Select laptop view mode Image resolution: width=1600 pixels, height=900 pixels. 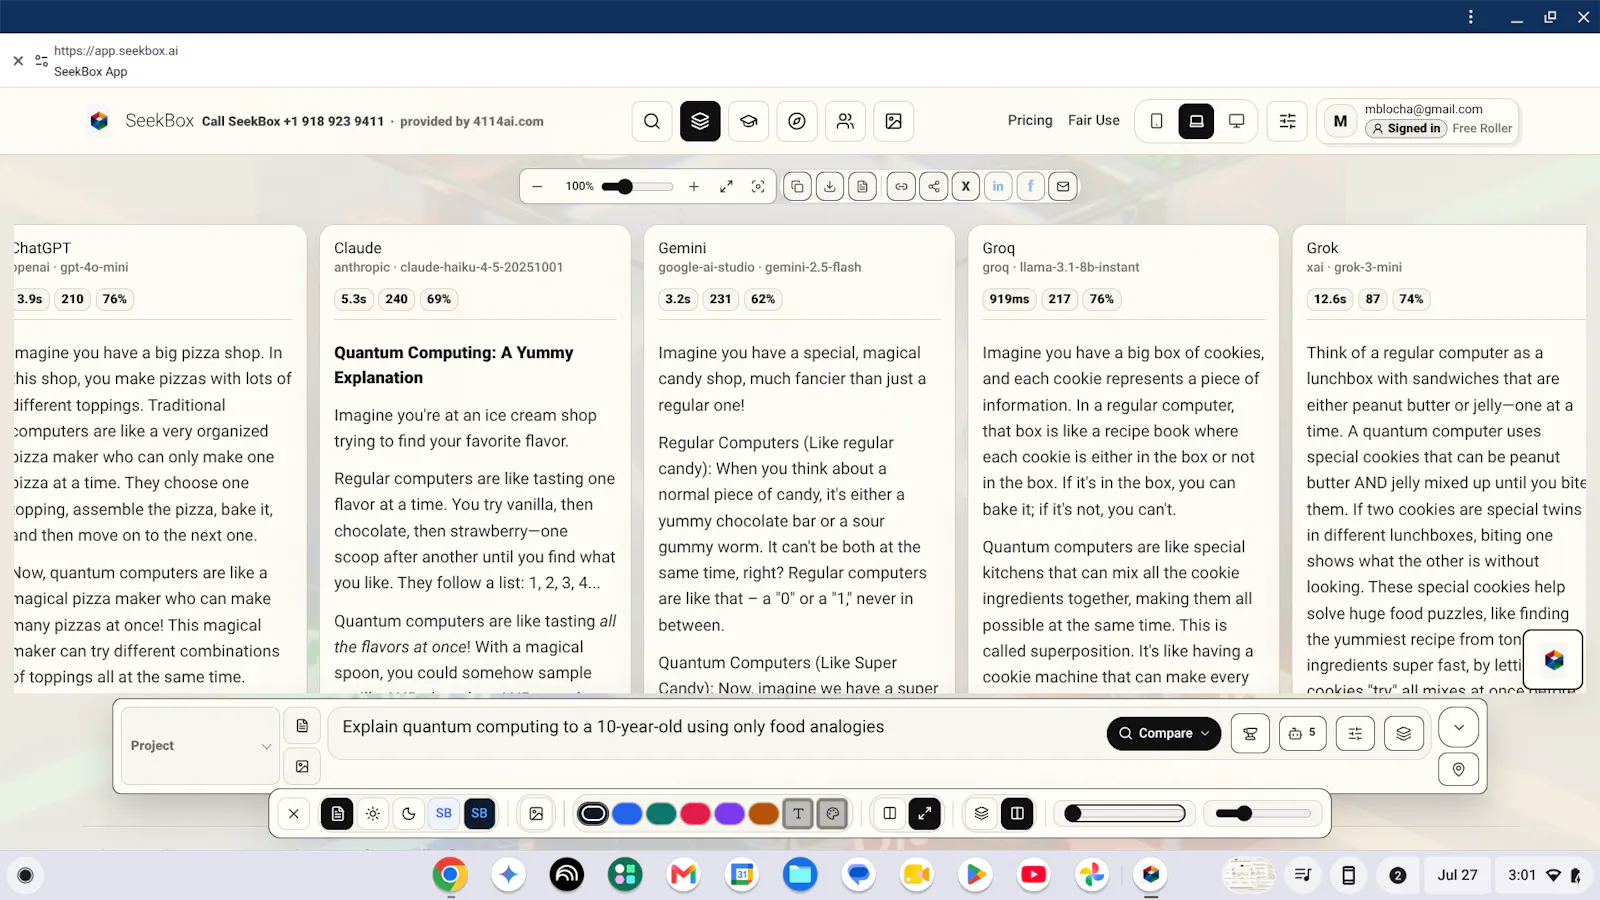1196,121
